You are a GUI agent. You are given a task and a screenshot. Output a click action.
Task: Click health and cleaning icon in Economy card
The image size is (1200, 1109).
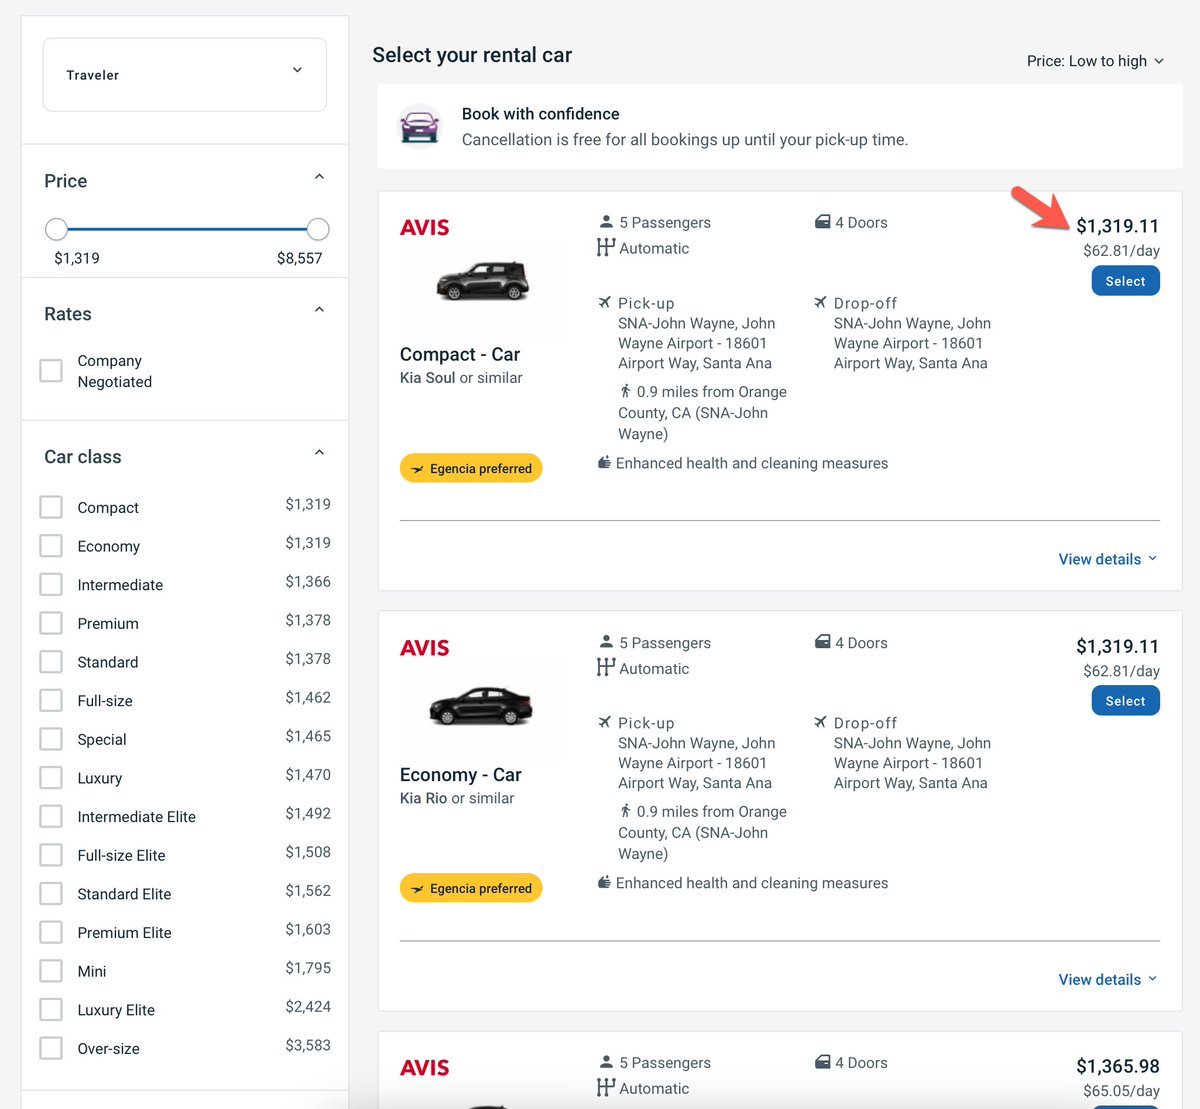[604, 882]
